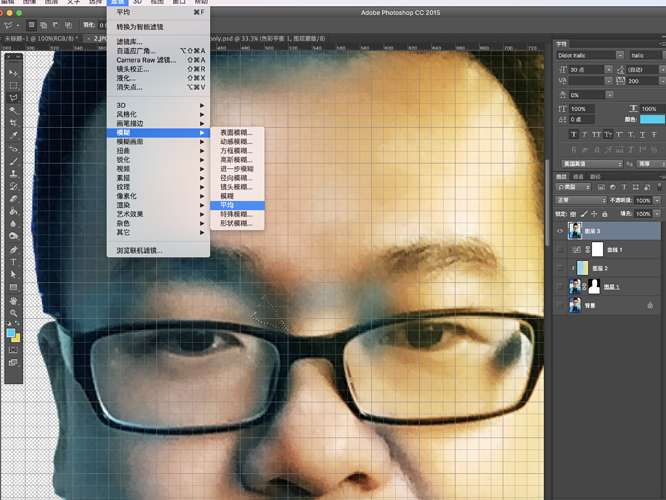Click the 浏览联机滤镜... menu link

(158, 251)
